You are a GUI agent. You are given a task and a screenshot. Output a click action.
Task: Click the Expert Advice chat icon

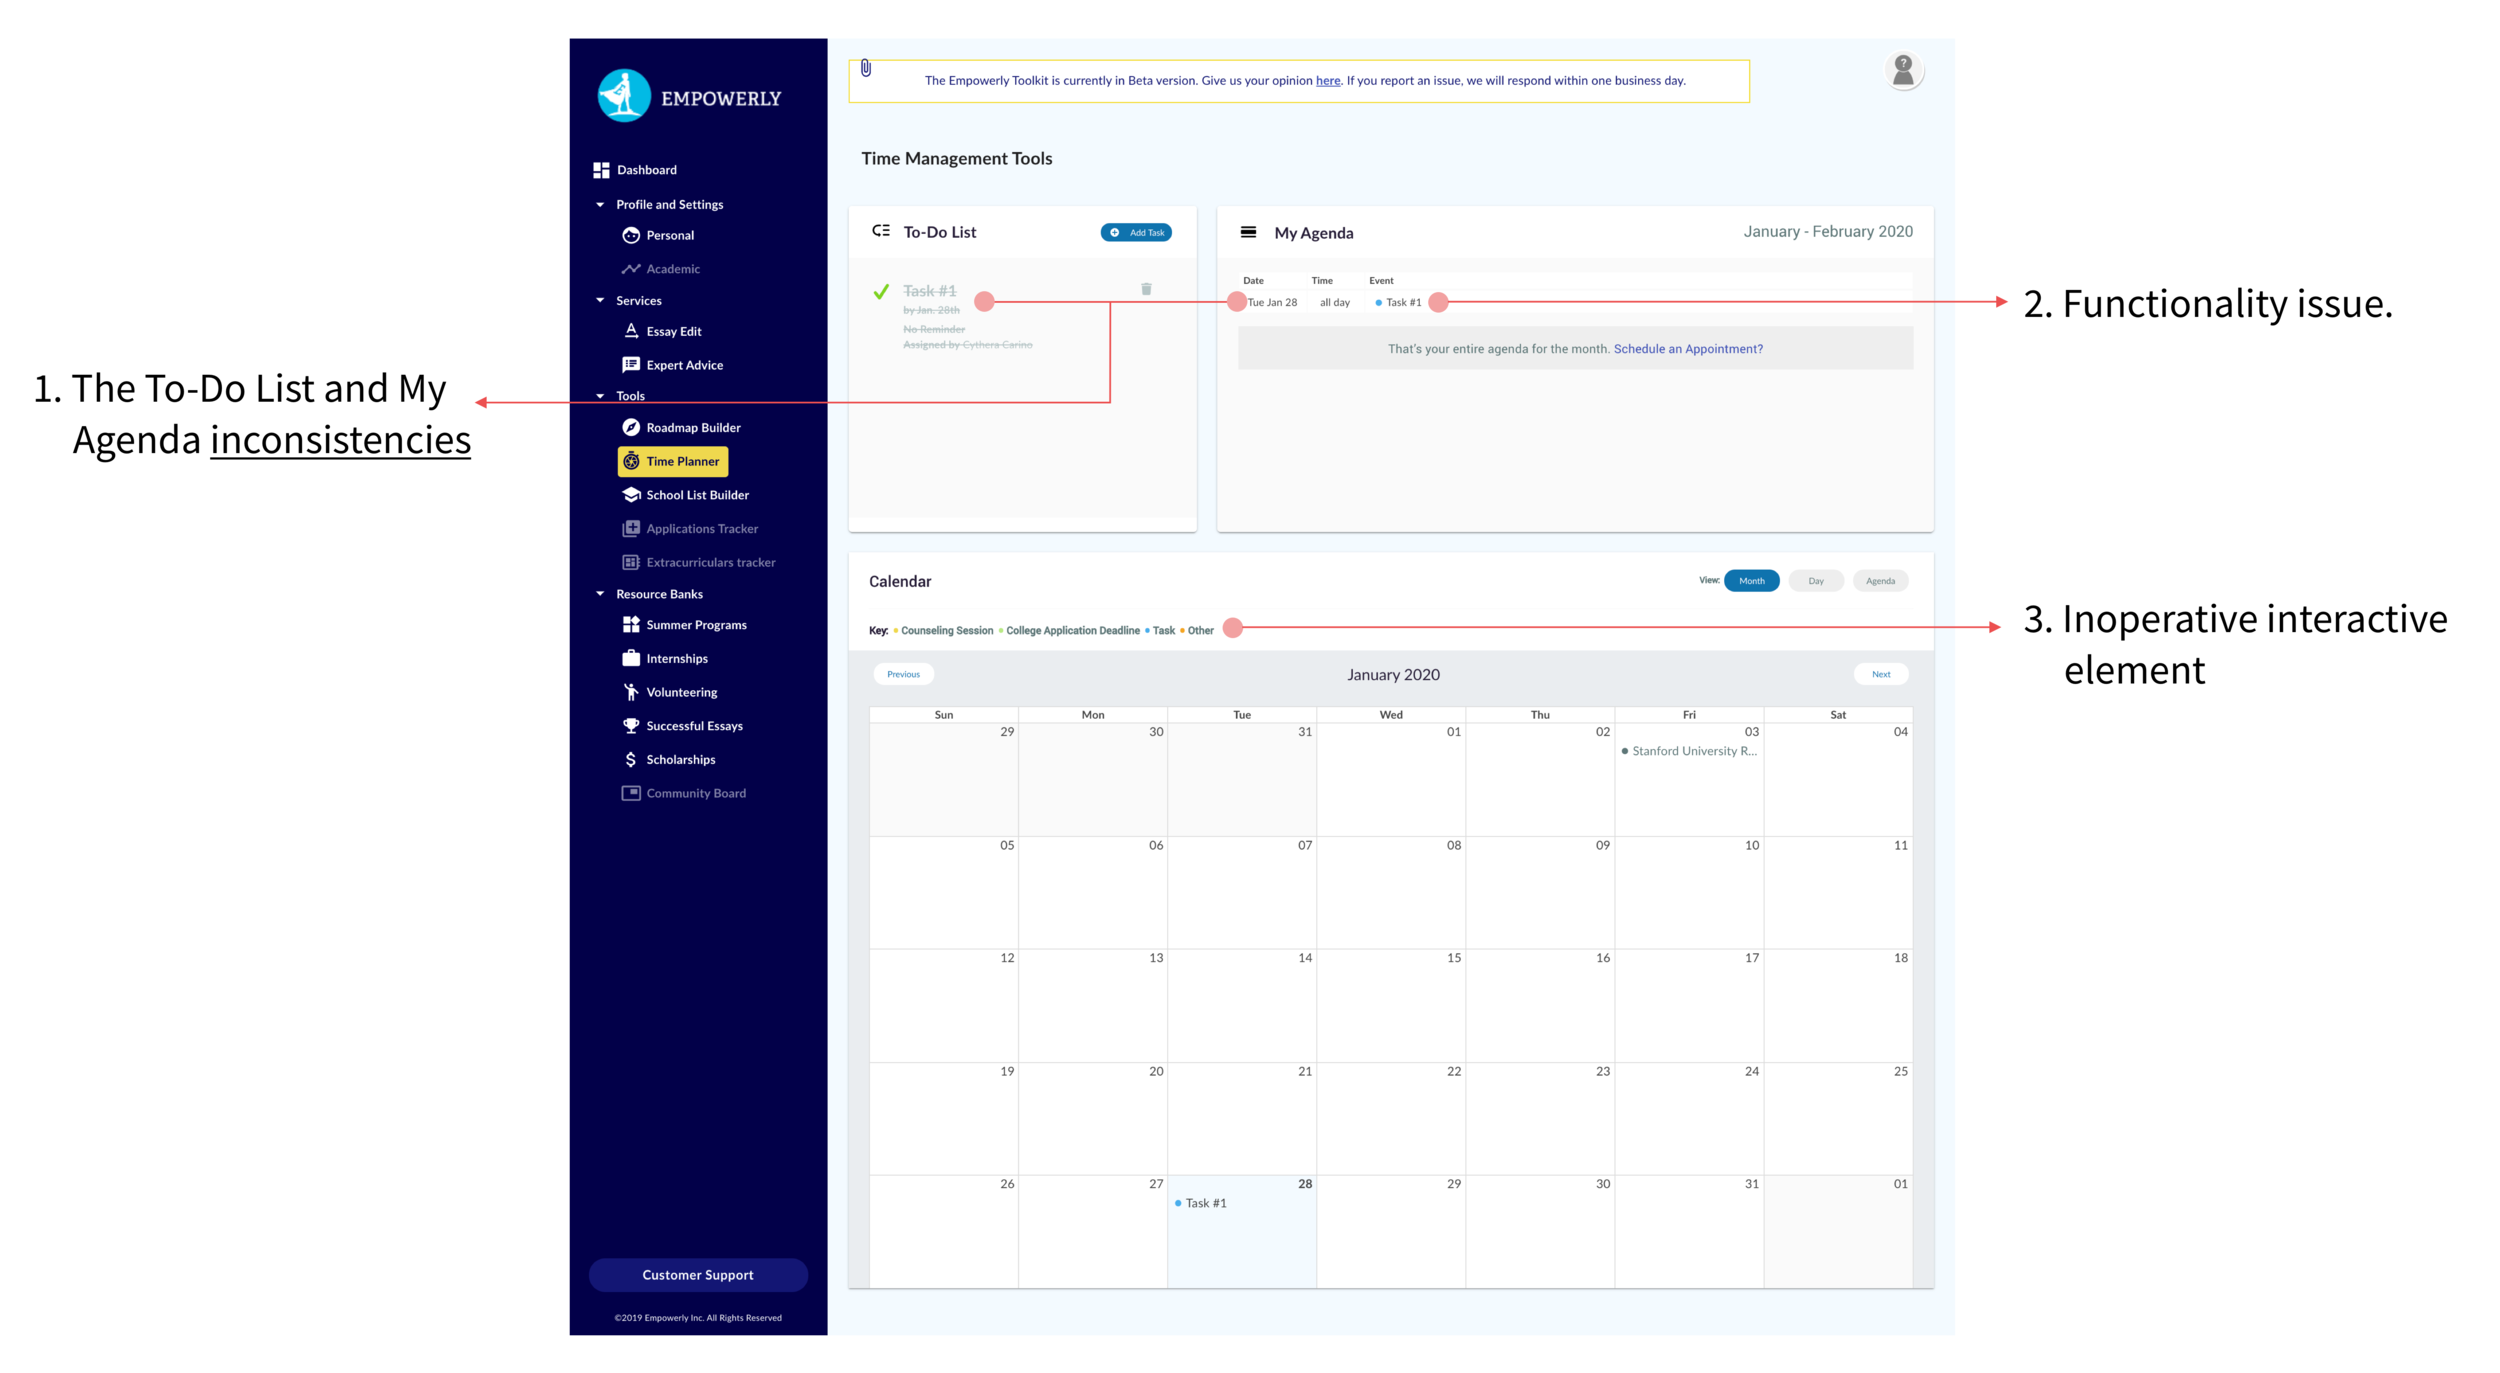coord(631,365)
